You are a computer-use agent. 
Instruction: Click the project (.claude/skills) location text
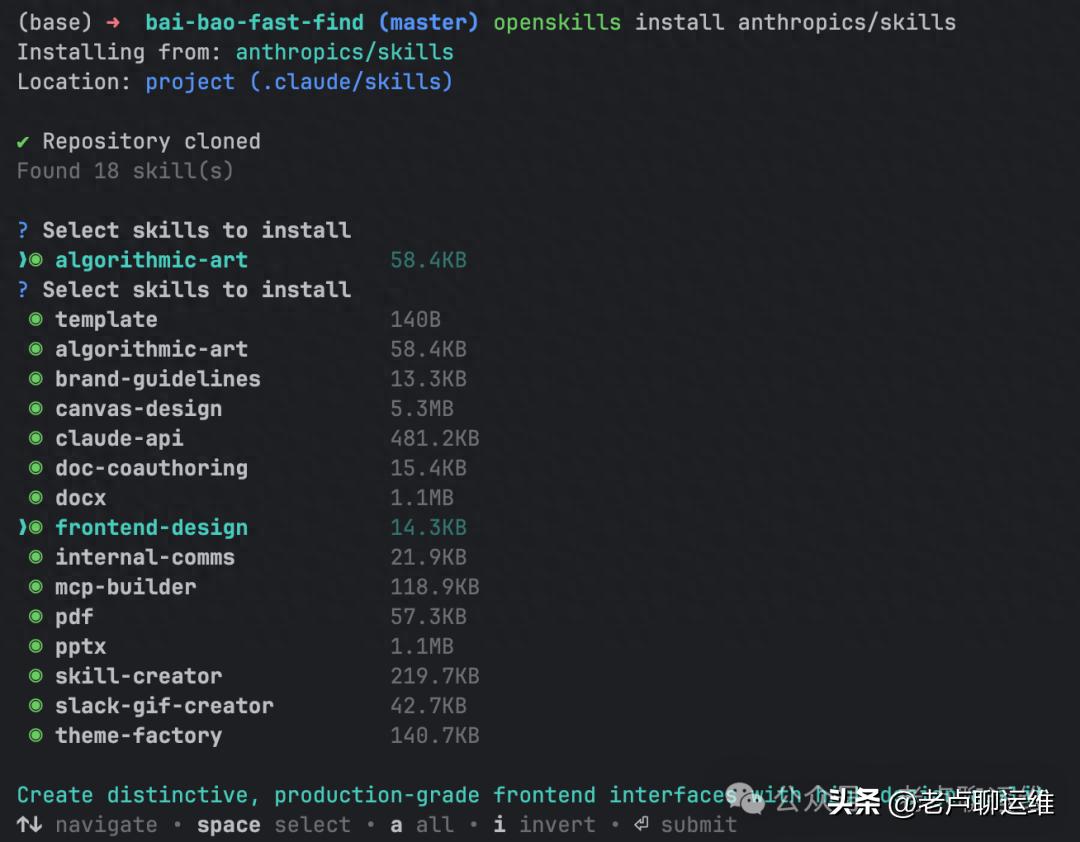[x=299, y=82]
